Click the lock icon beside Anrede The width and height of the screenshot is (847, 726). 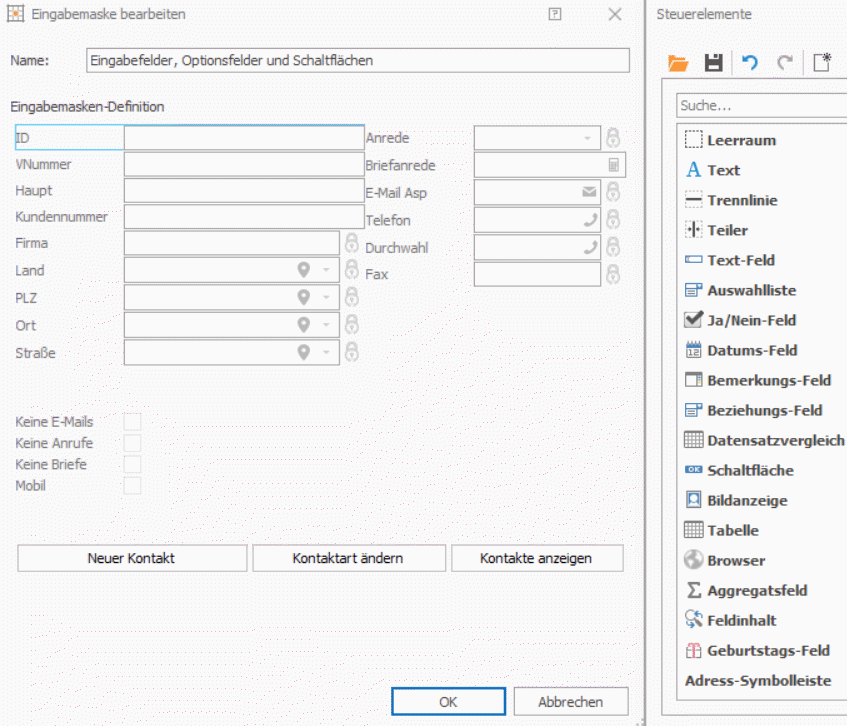tap(613, 138)
